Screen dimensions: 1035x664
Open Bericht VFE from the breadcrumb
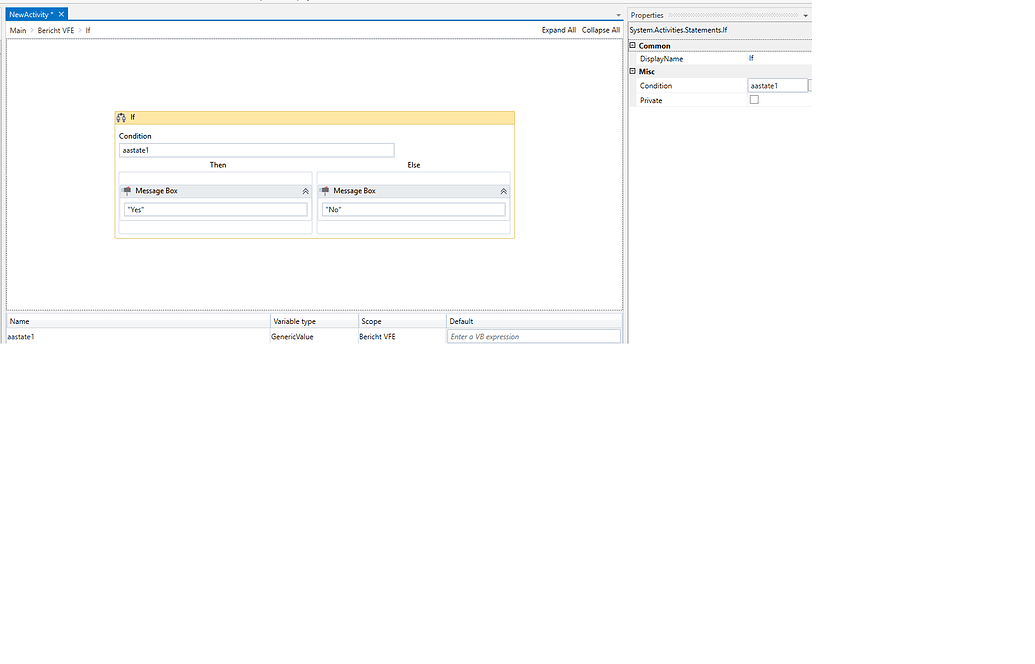click(54, 30)
